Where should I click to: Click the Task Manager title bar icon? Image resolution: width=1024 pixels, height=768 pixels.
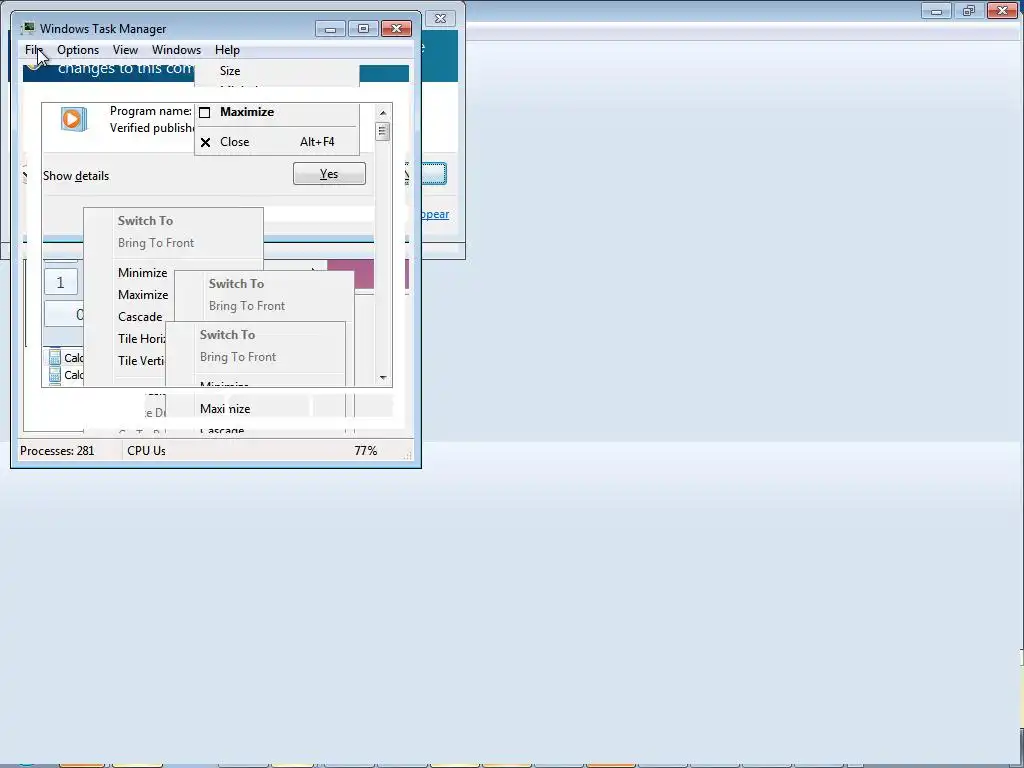point(28,28)
